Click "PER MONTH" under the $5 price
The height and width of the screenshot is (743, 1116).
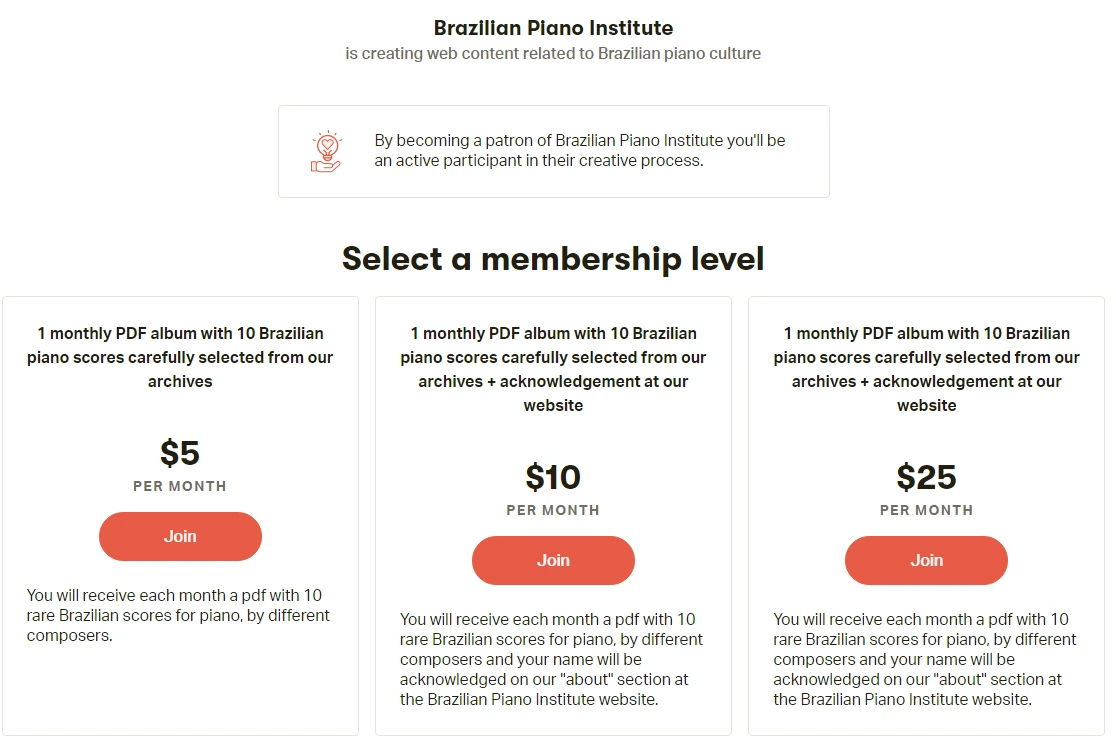[x=180, y=486]
